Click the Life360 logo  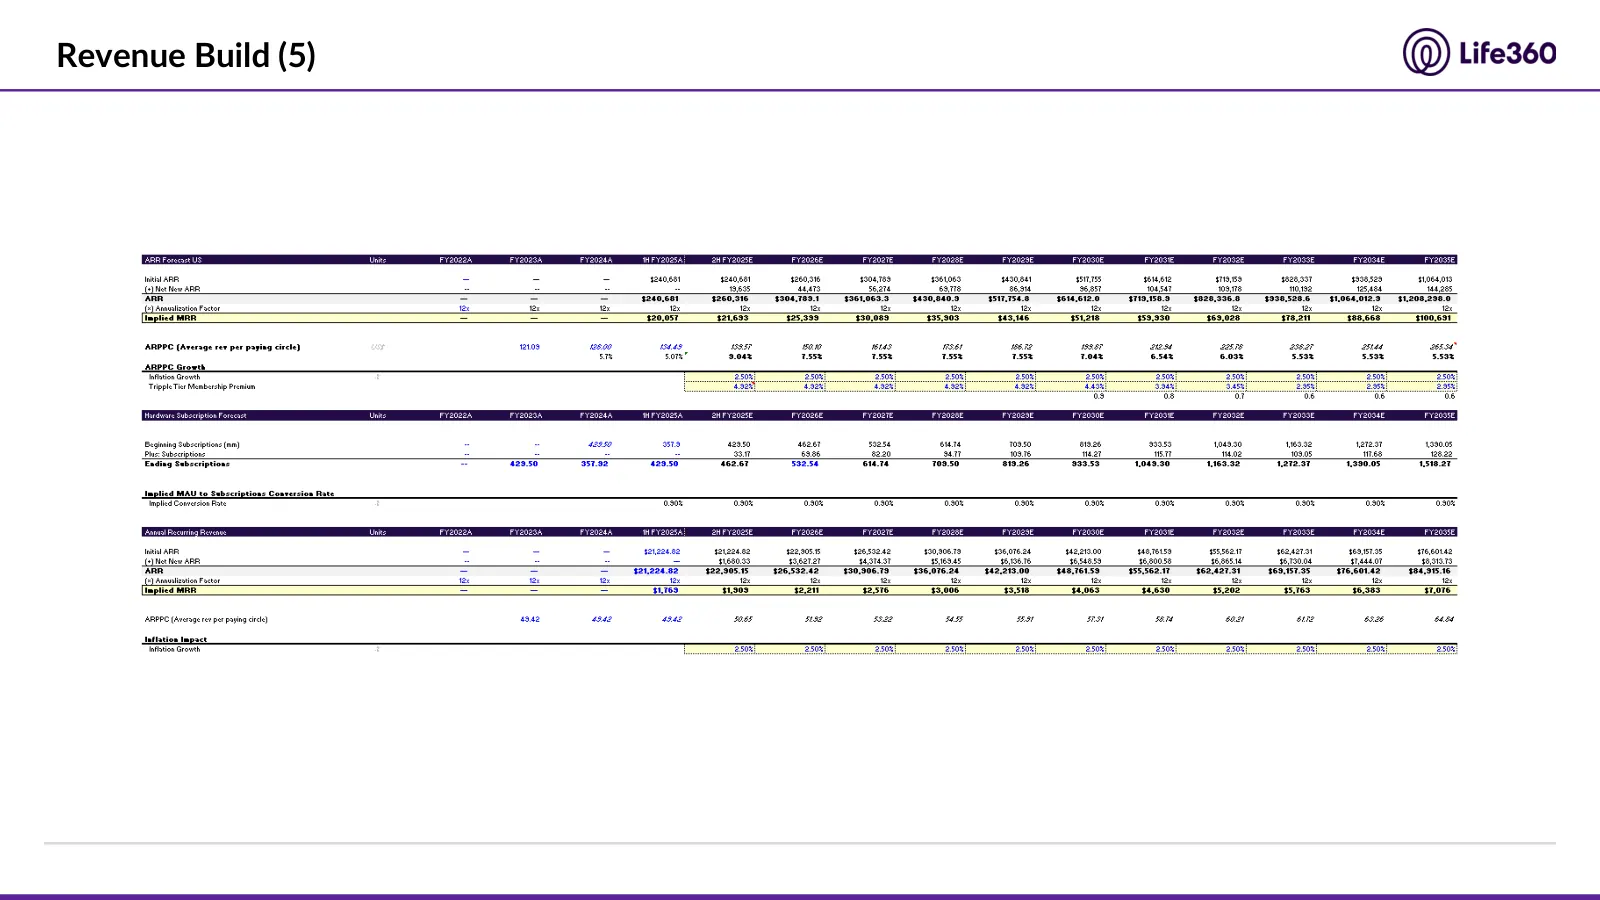click(1479, 52)
